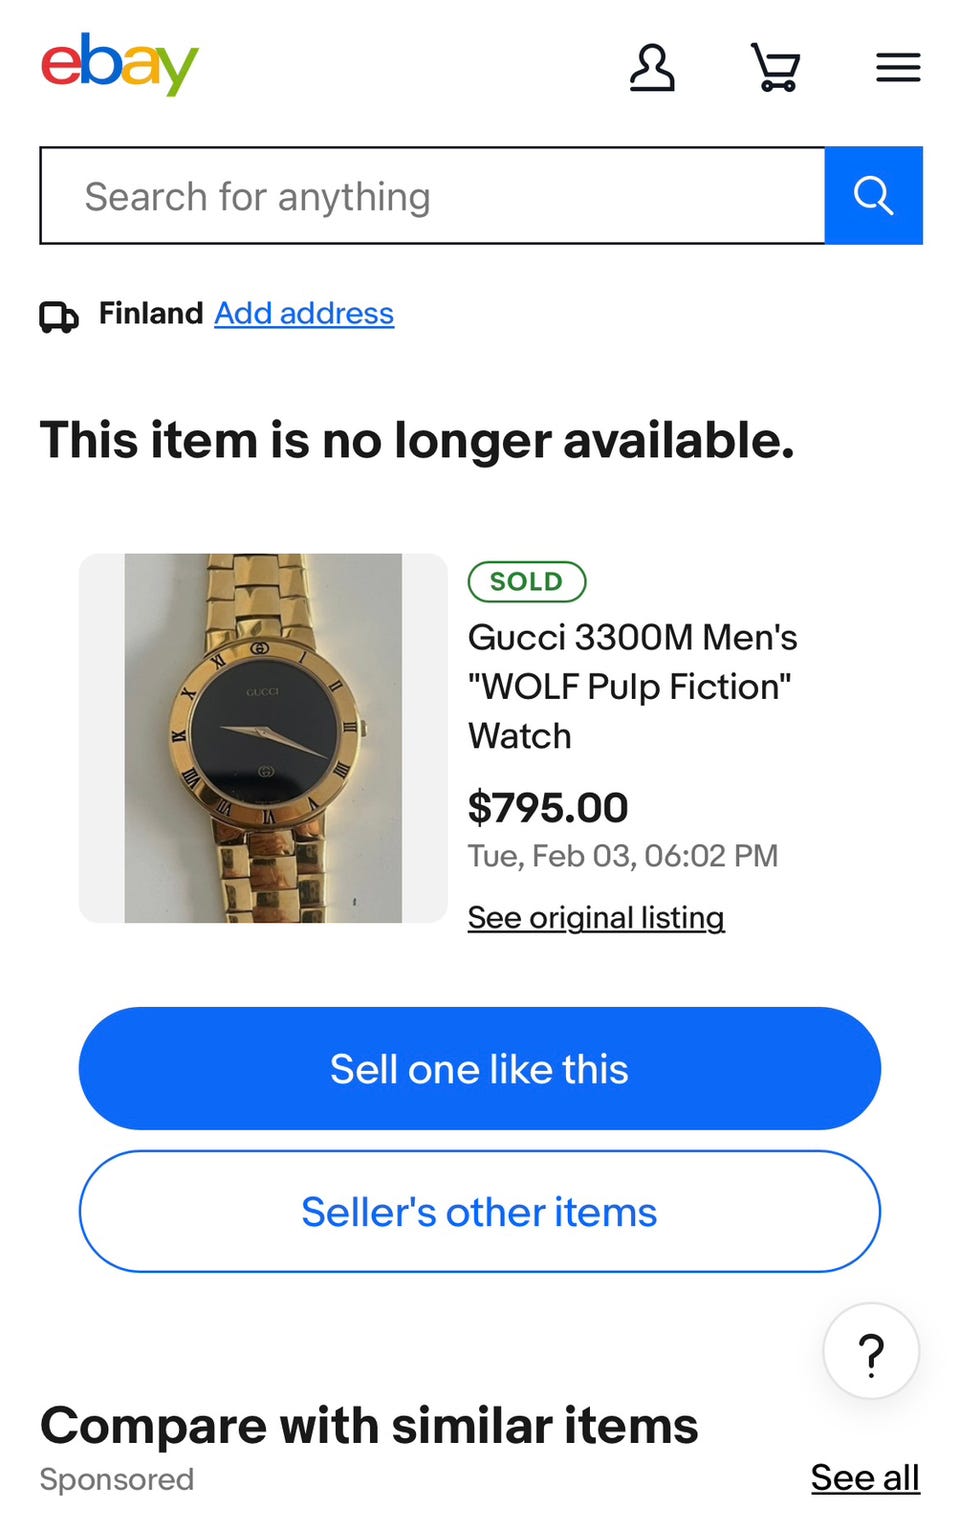
Task: Click 'See all' similar items
Action: (x=865, y=1478)
